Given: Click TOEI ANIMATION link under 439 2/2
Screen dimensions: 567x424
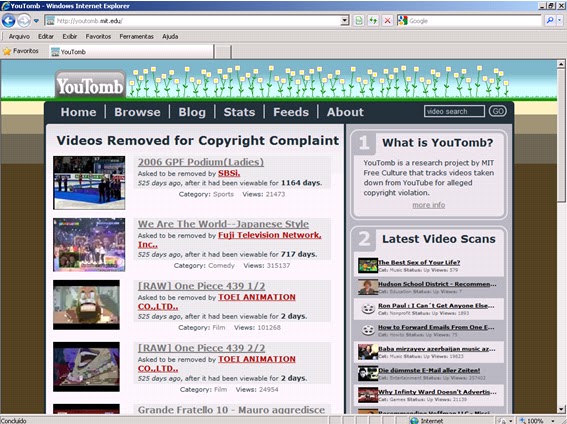Looking at the screenshot, I should (x=217, y=364).
